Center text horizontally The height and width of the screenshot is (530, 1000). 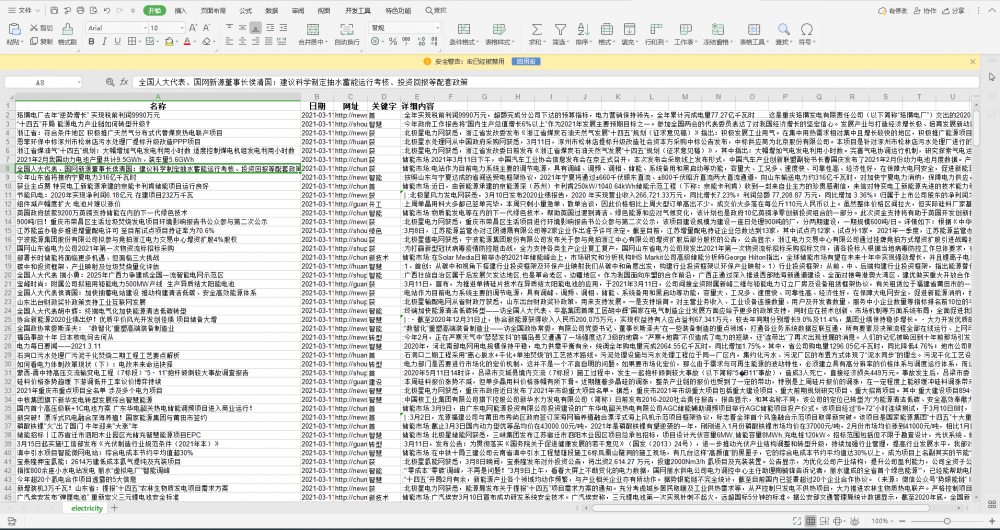tap(243, 42)
